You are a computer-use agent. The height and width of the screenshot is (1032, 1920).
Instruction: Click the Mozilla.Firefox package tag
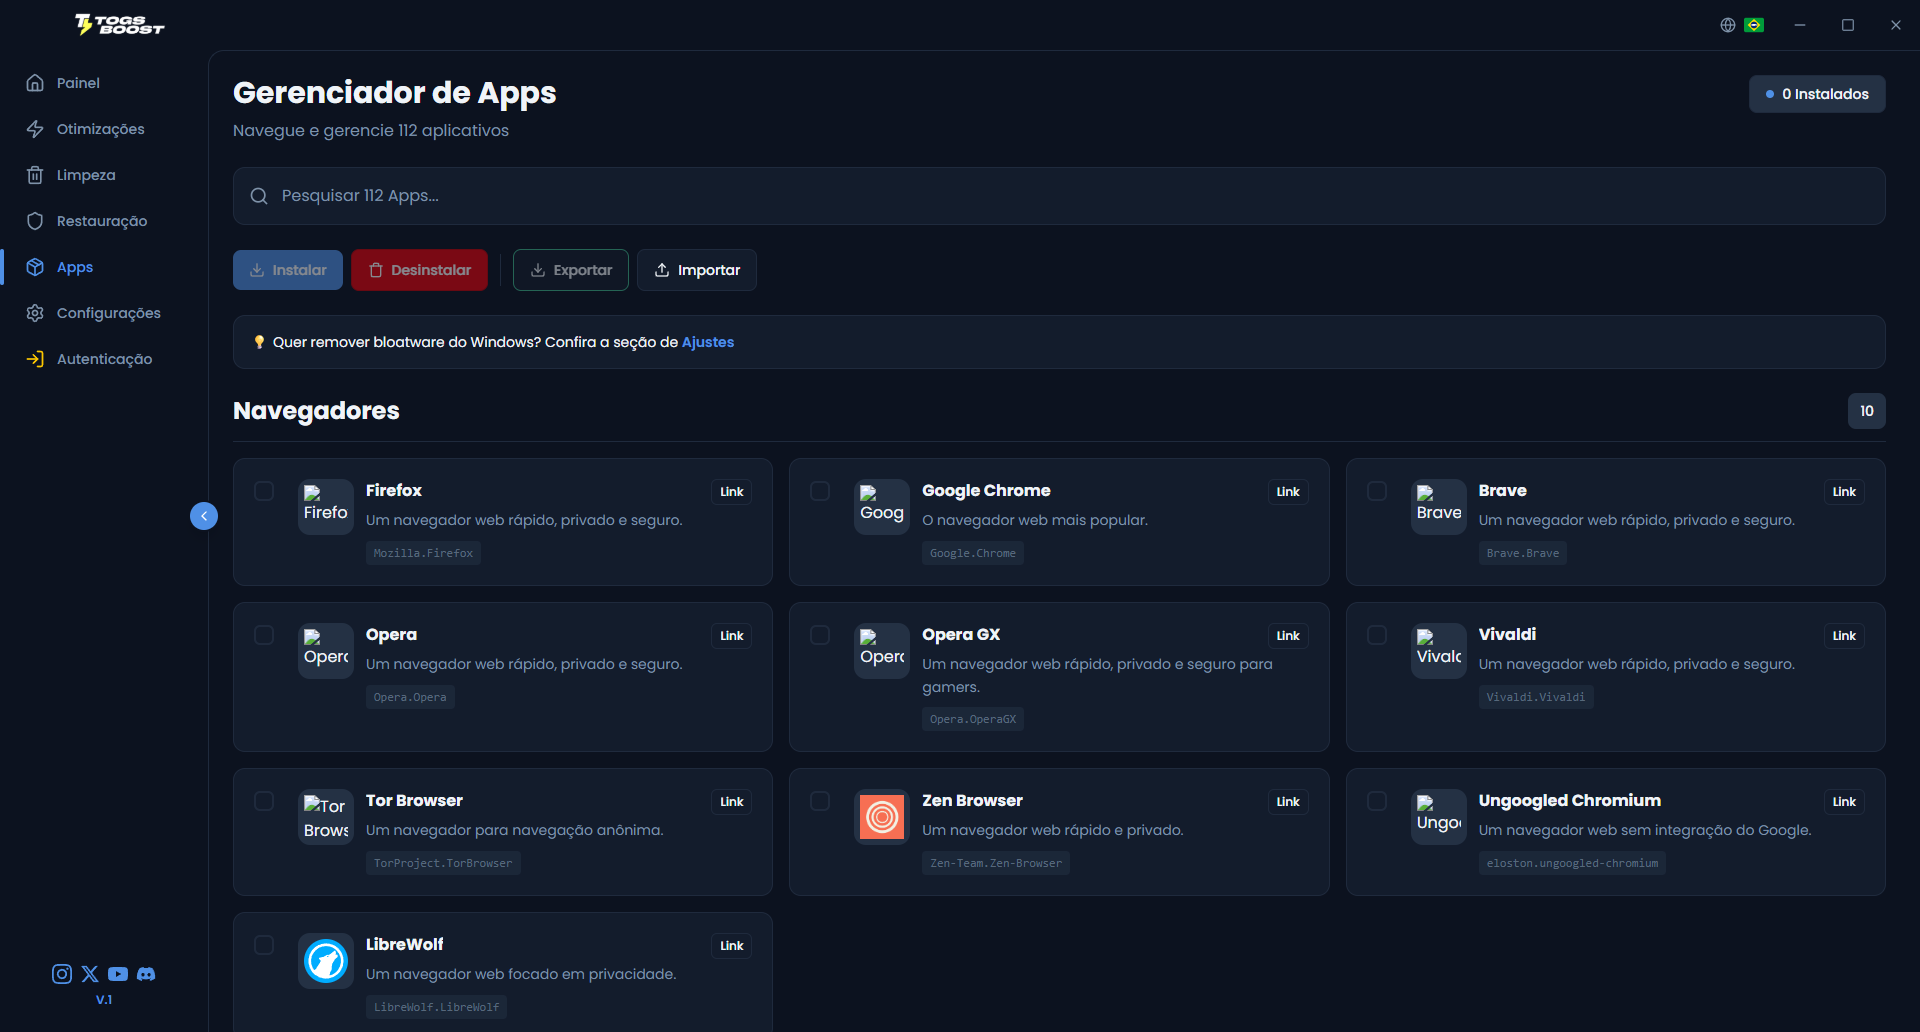(423, 553)
